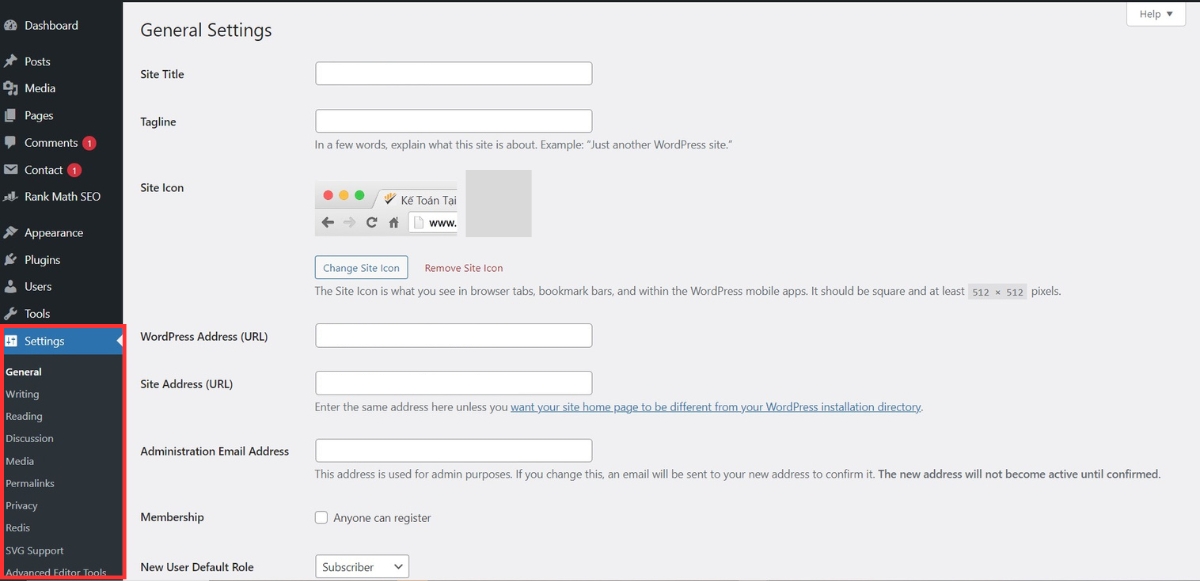The height and width of the screenshot is (581, 1200).
Task: Open Permalinks settings submenu
Action: click(30, 483)
